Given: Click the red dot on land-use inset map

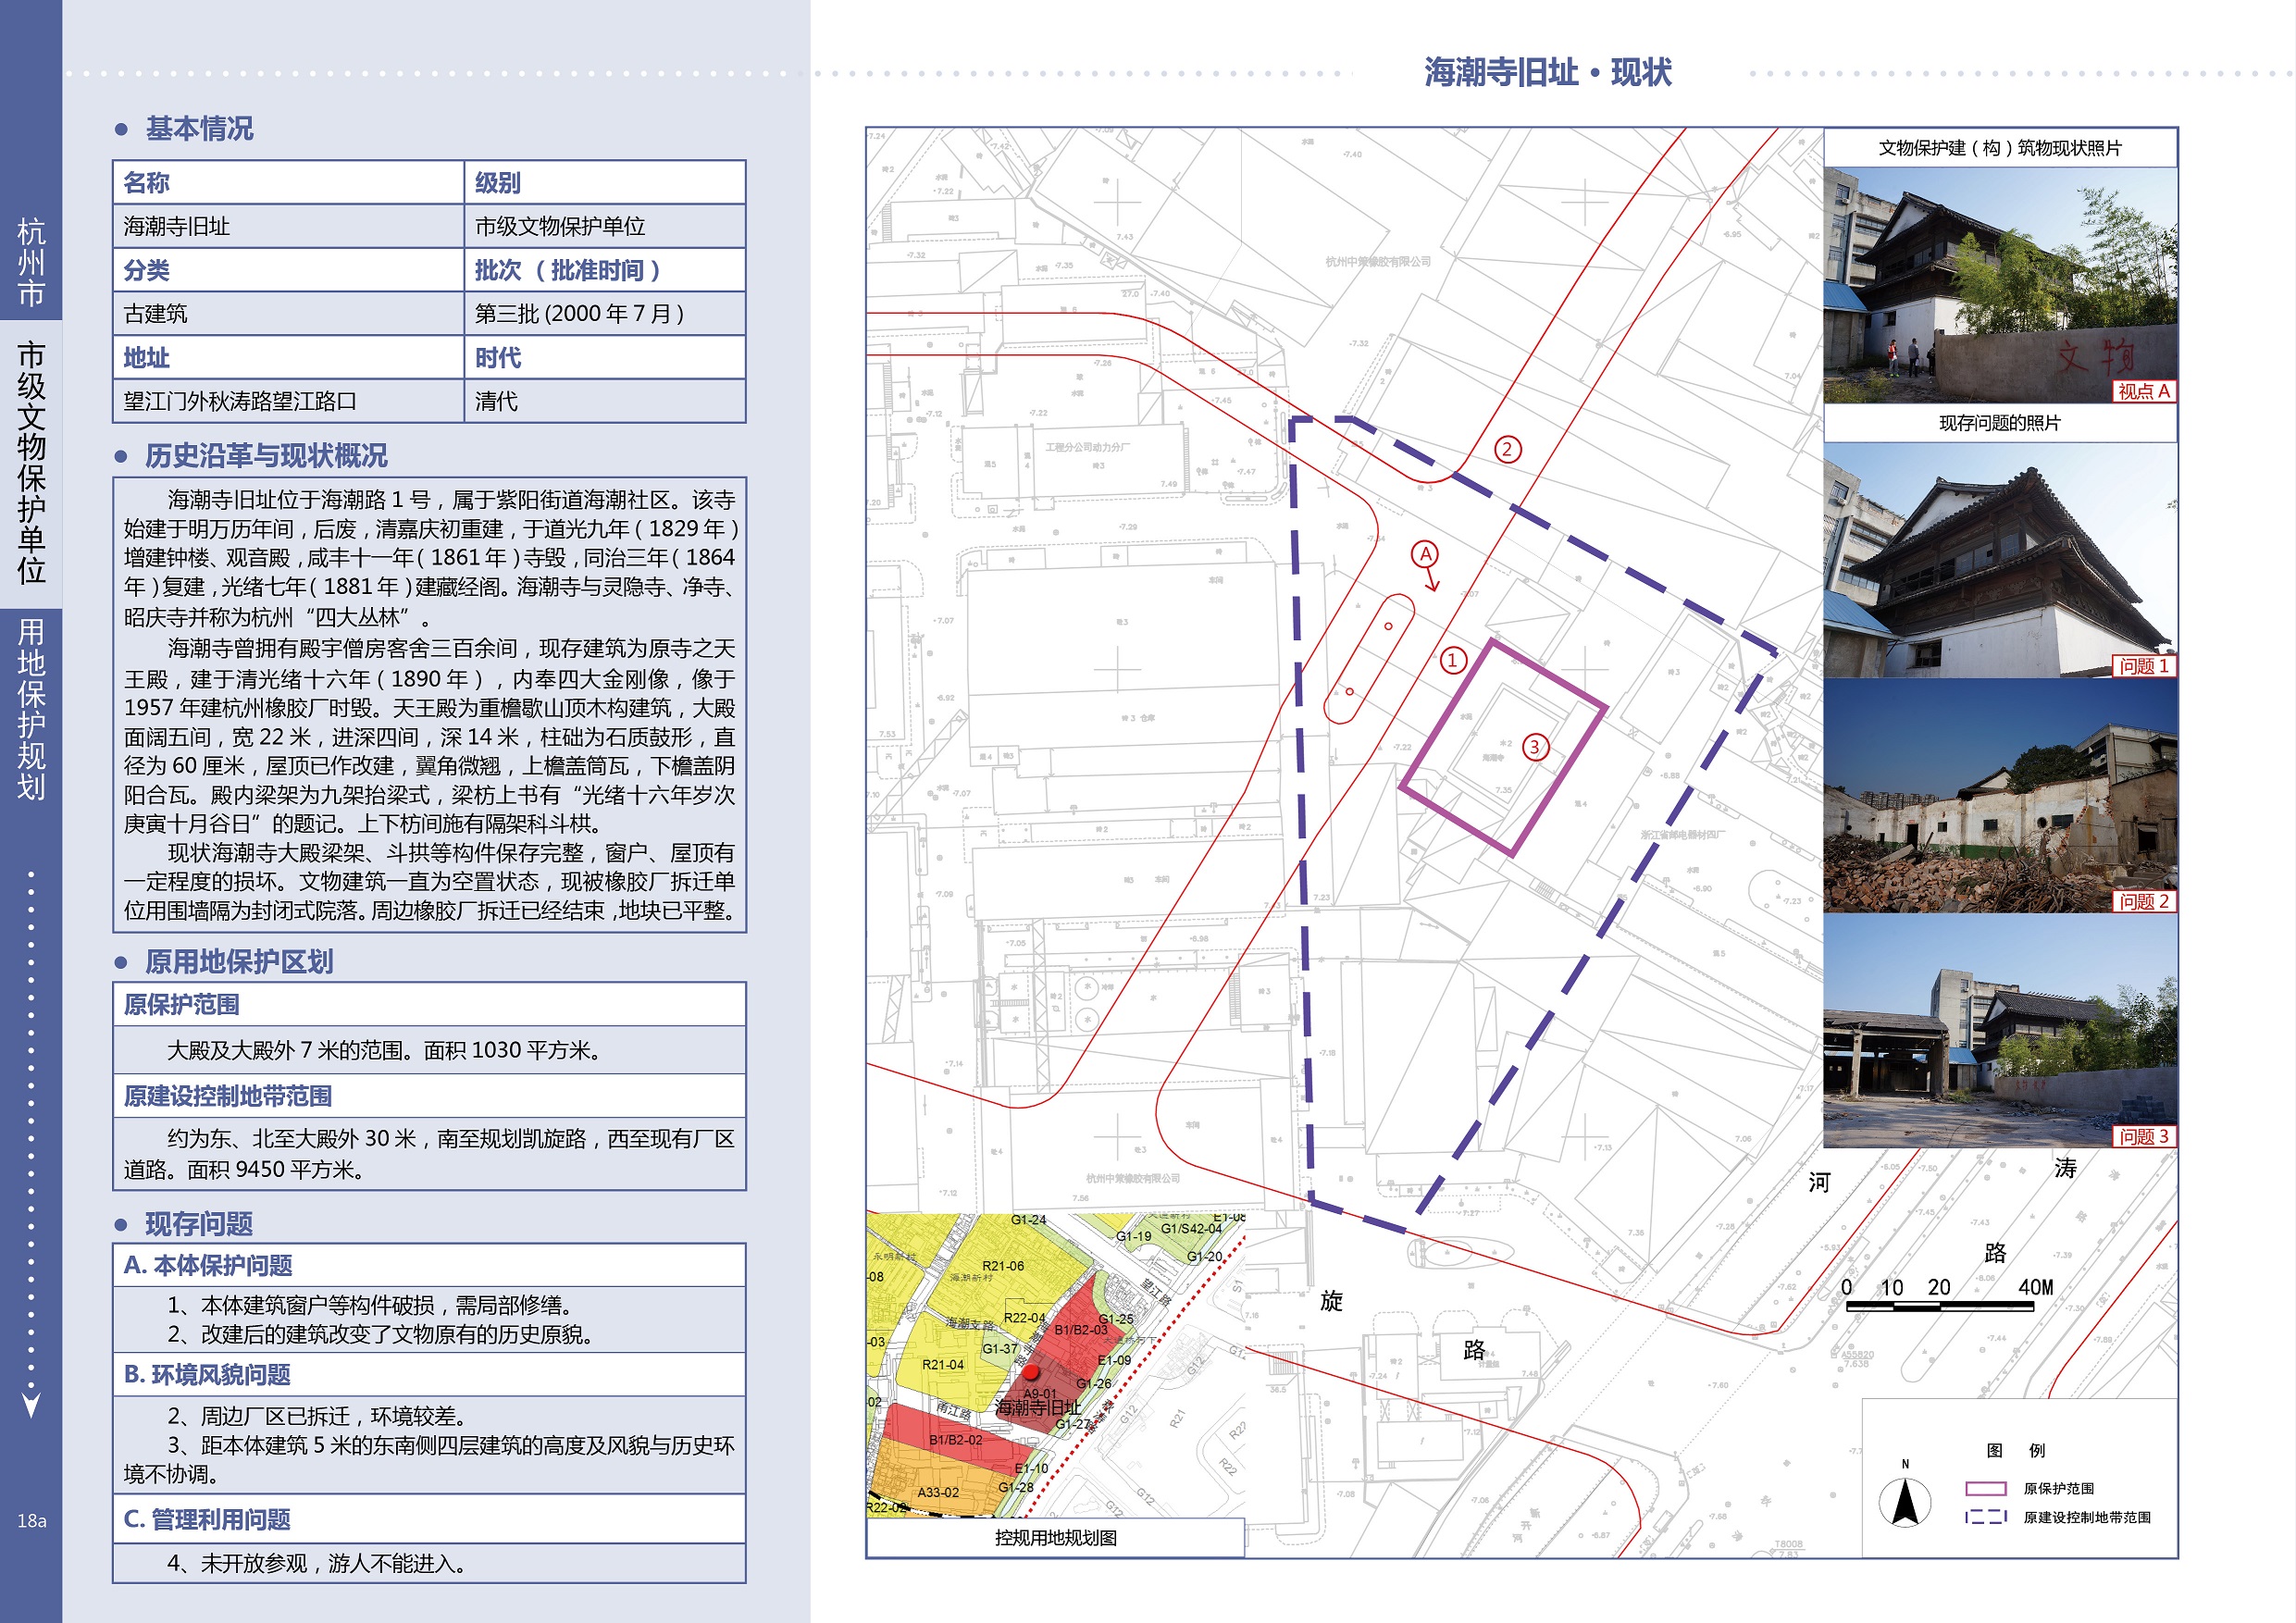Looking at the screenshot, I should point(1031,1373).
